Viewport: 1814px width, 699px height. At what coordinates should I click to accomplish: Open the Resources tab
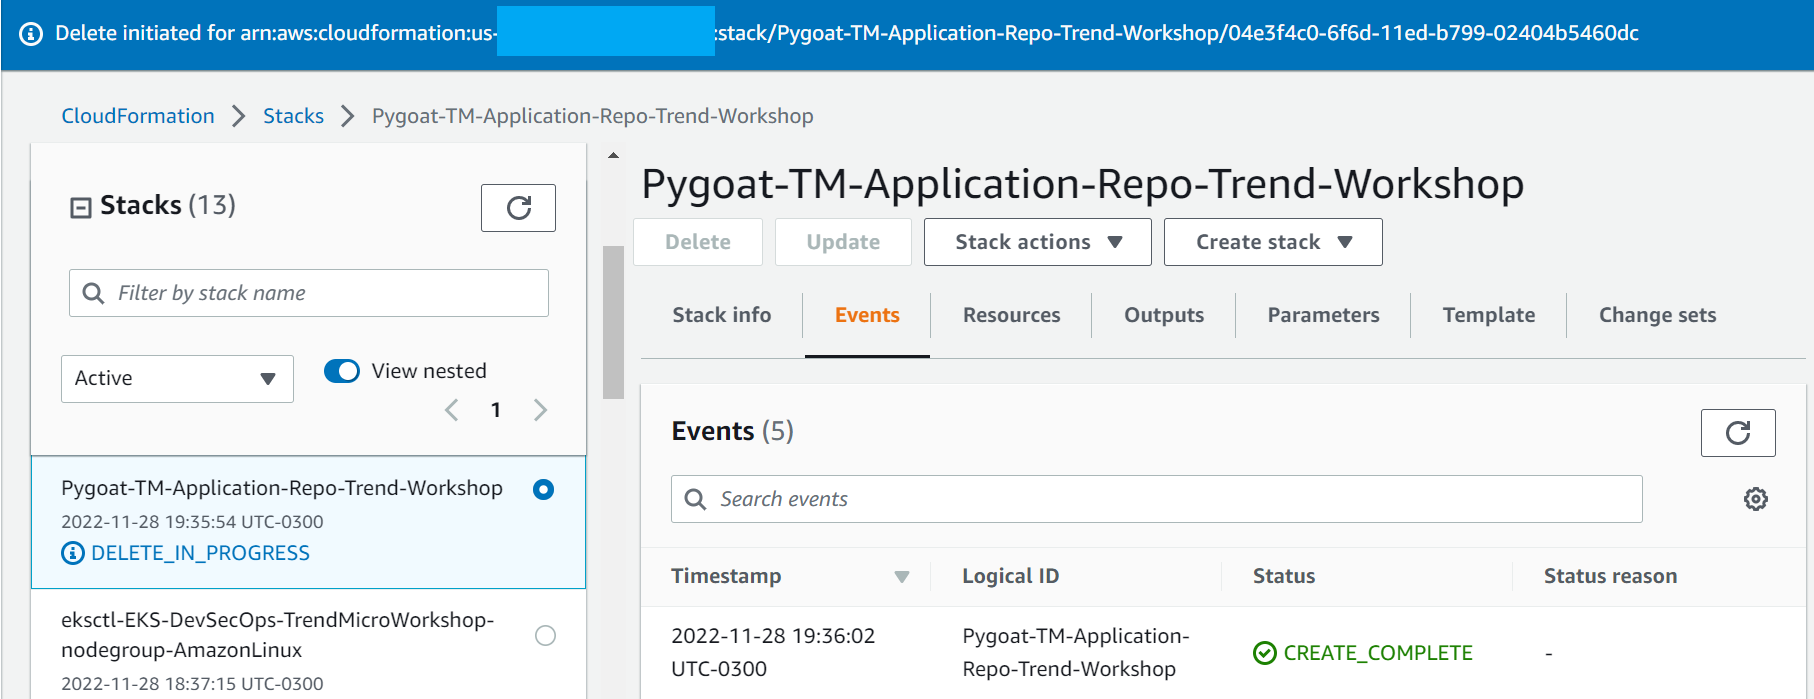point(1011,315)
